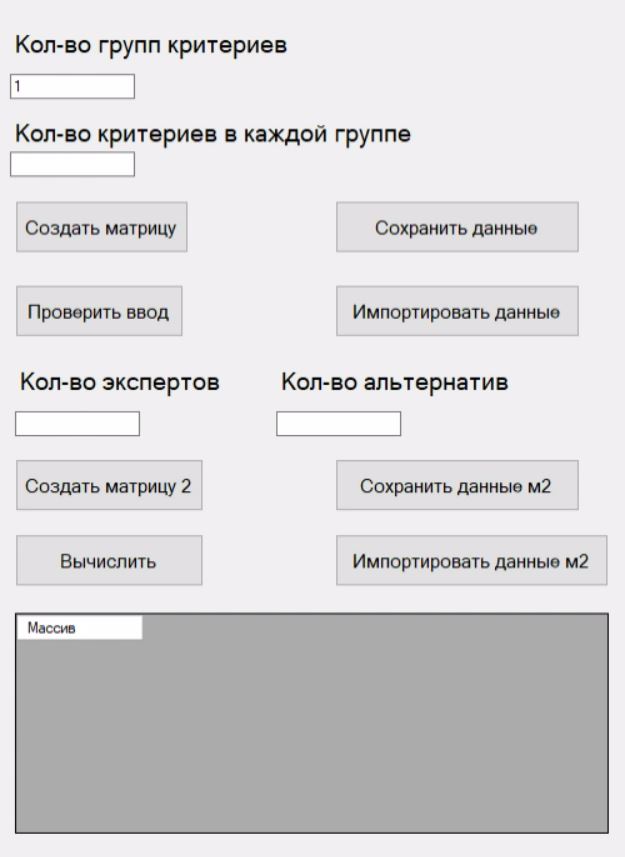Click the 'Проверить ввод' button
This screenshot has width=625, height=857.
pyautogui.click(x=99, y=310)
